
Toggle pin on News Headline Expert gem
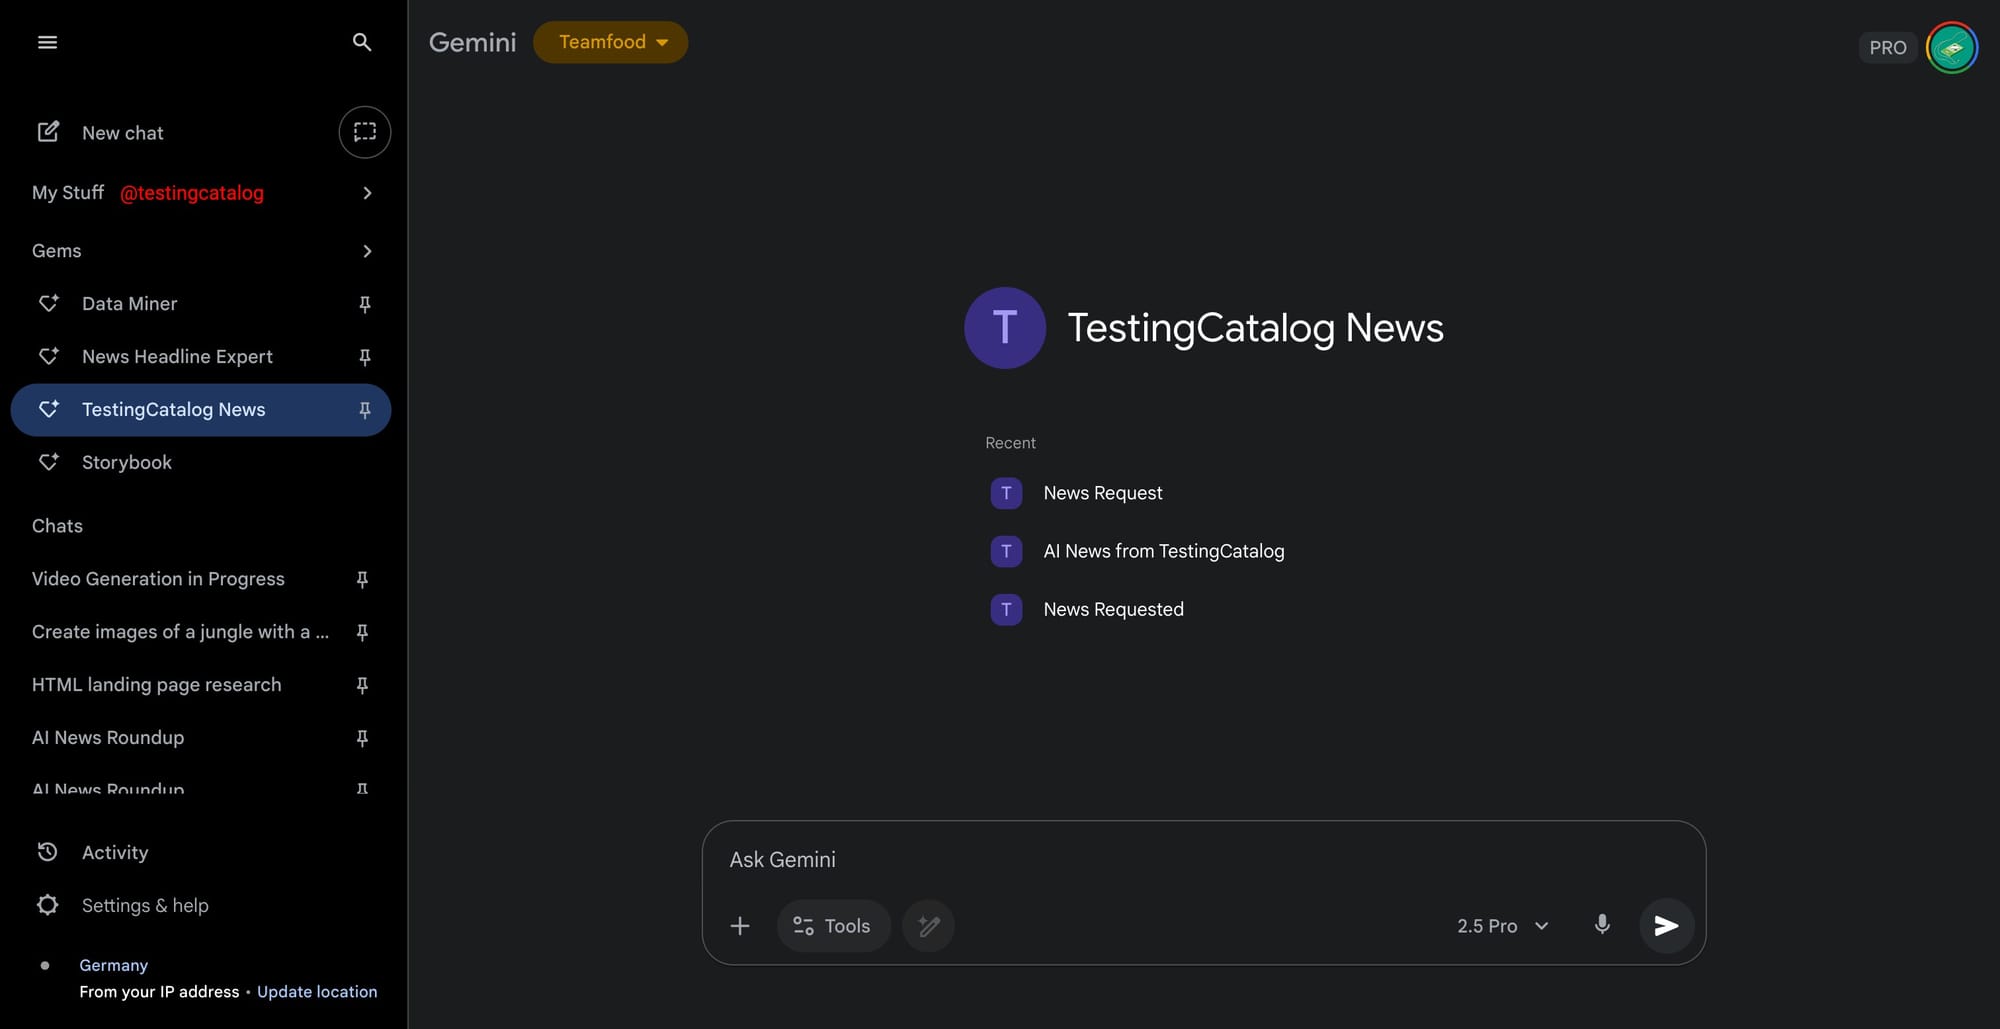click(365, 357)
